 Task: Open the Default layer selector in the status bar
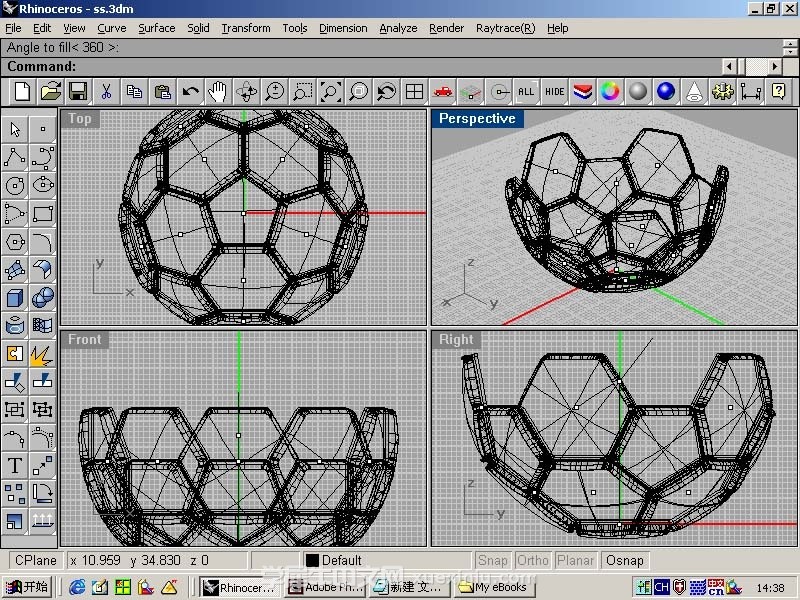(x=386, y=560)
